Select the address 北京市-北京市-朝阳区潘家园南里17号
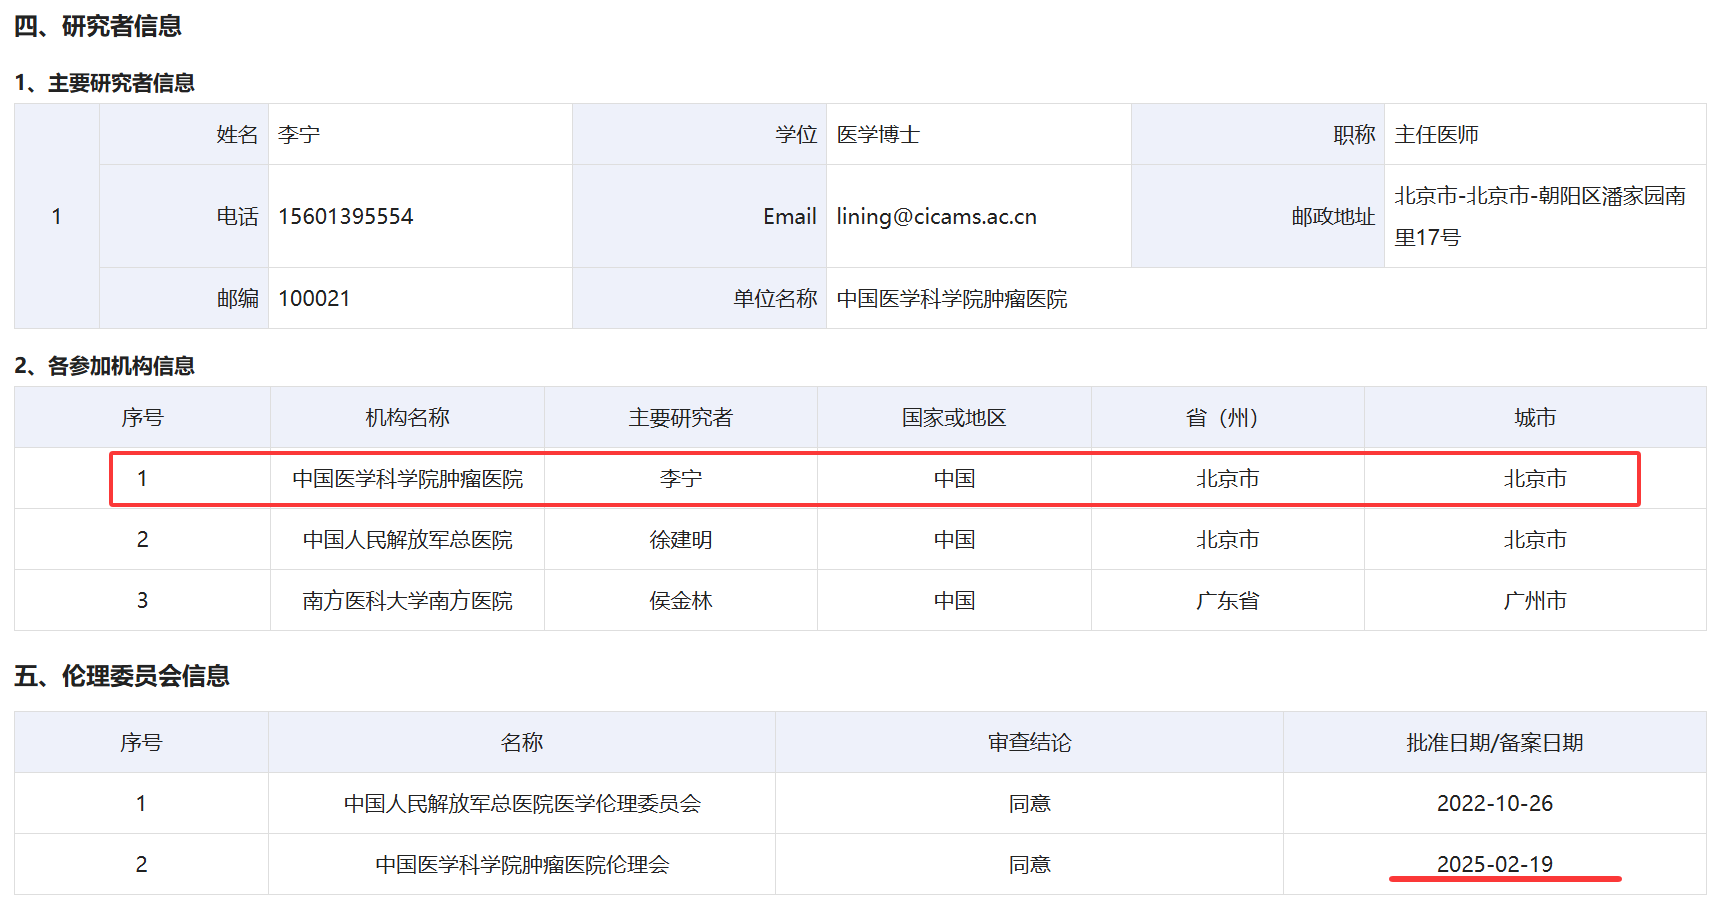The width and height of the screenshot is (1716, 905). pyautogui.click(x=1540, y=216)
